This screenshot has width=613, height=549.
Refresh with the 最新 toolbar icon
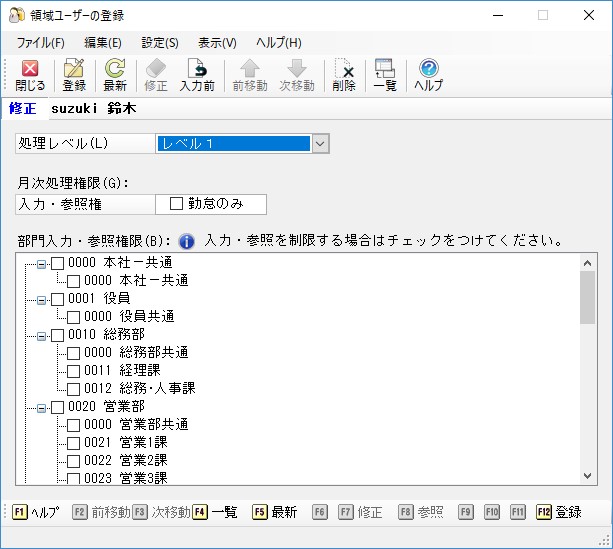pos(115,75)
